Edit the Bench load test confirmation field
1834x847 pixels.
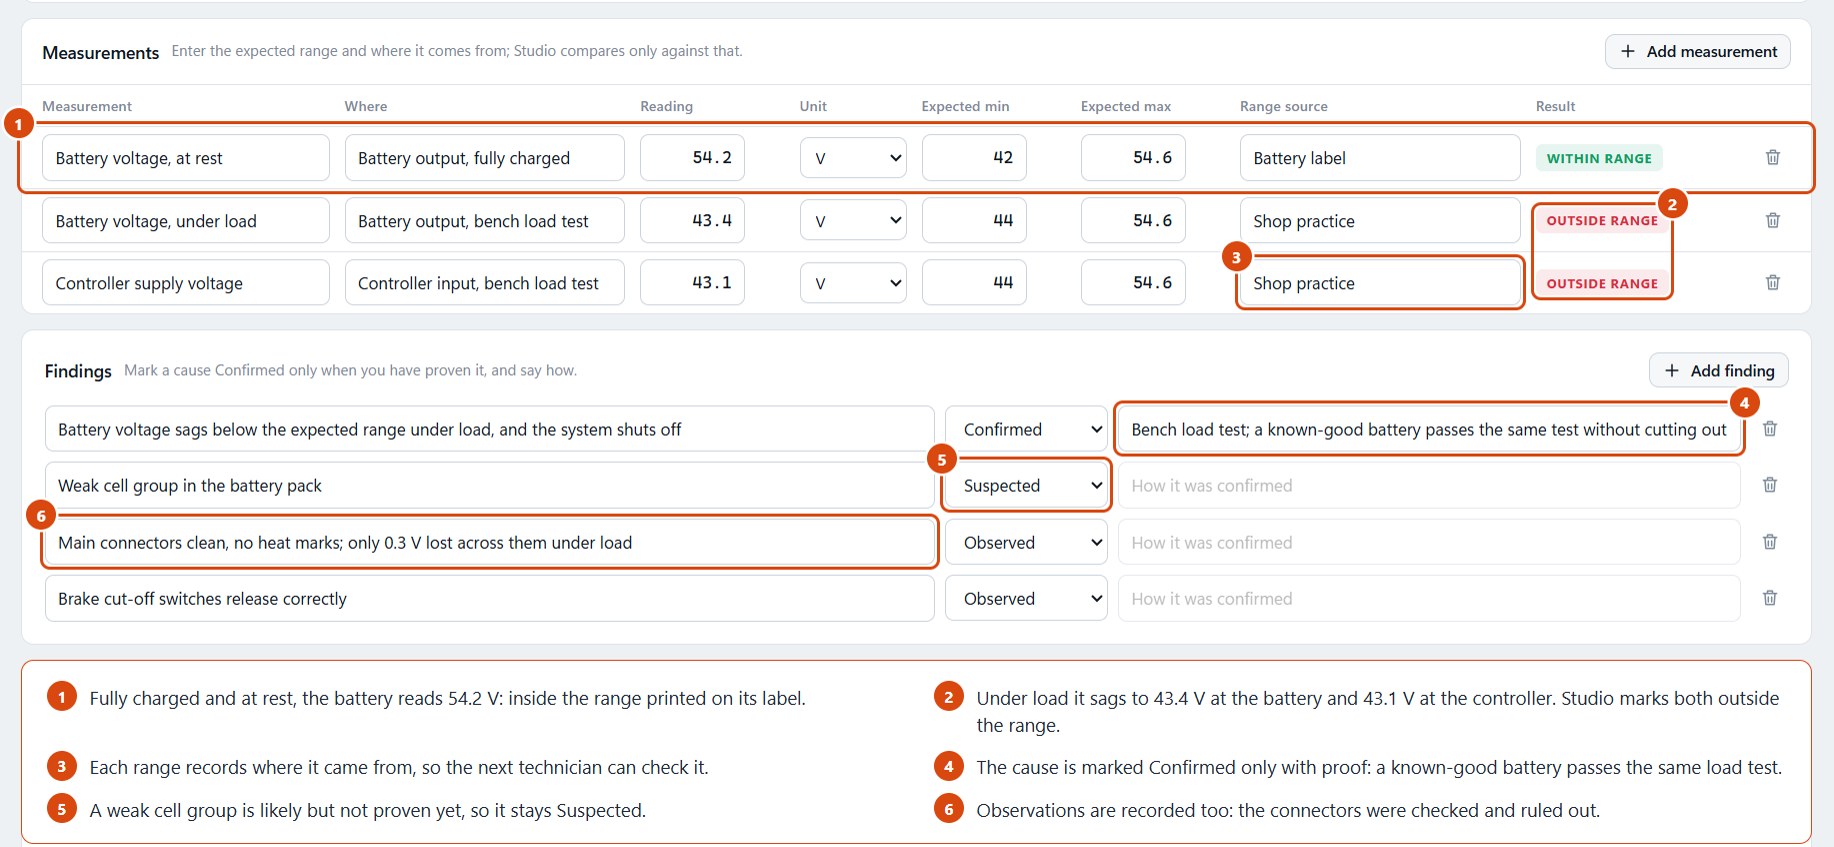point(1429,429)
